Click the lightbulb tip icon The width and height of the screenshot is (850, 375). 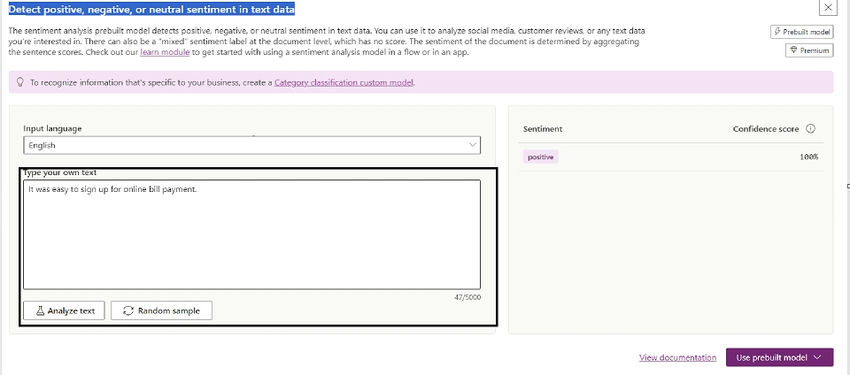coord(21,82)
